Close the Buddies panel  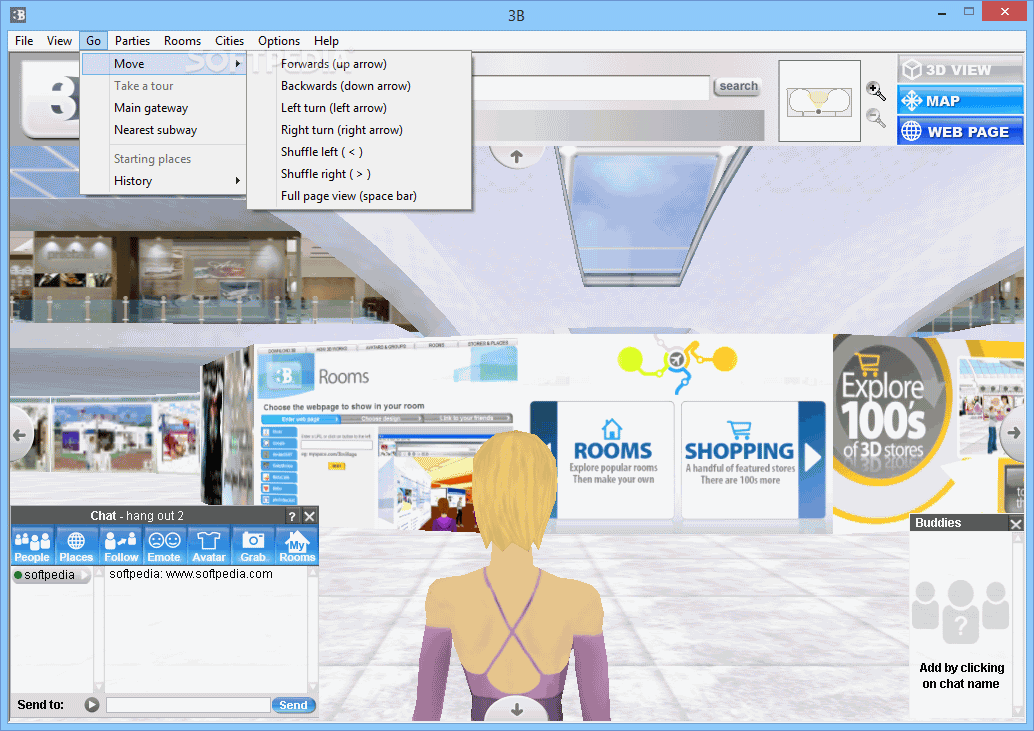pyautogui.click(x=1016, y=523)
